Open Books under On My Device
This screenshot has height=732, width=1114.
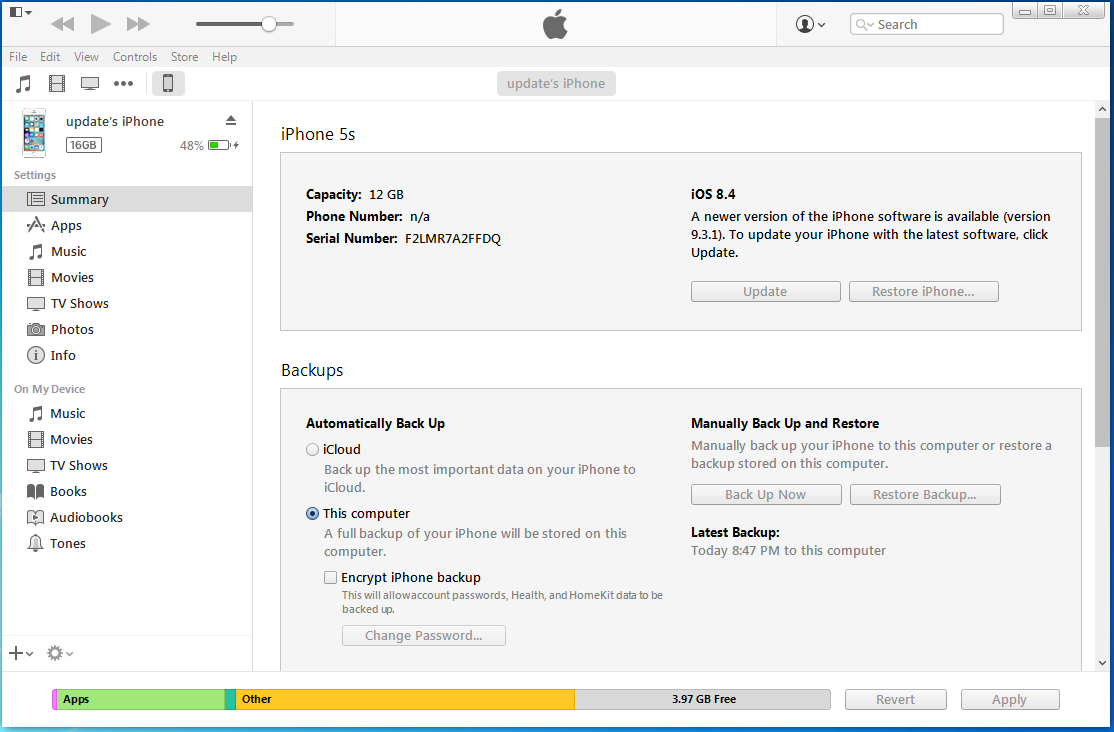127,491
